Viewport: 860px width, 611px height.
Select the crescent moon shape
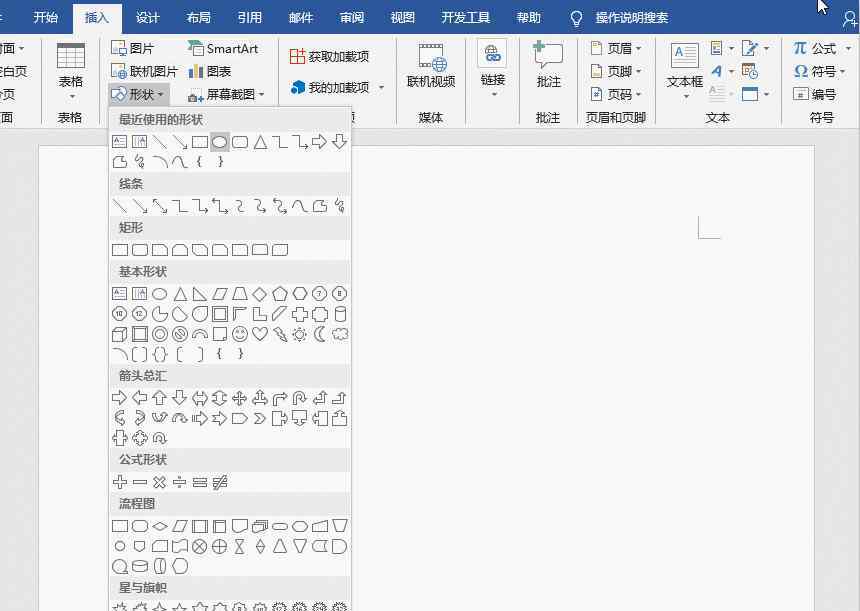(x=320, y=333)
